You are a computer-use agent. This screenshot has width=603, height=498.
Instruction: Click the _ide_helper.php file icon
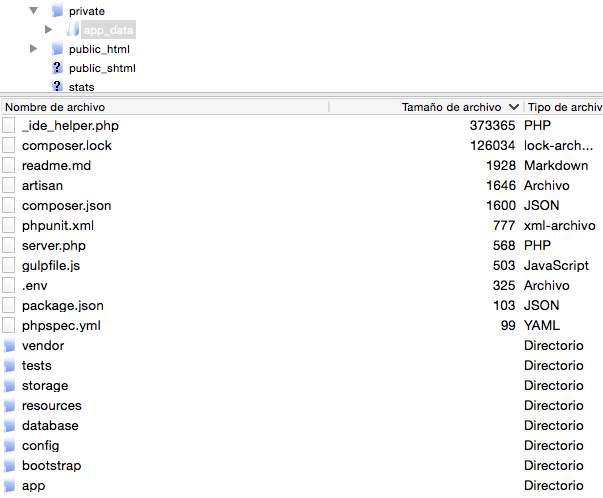(9, 126)
